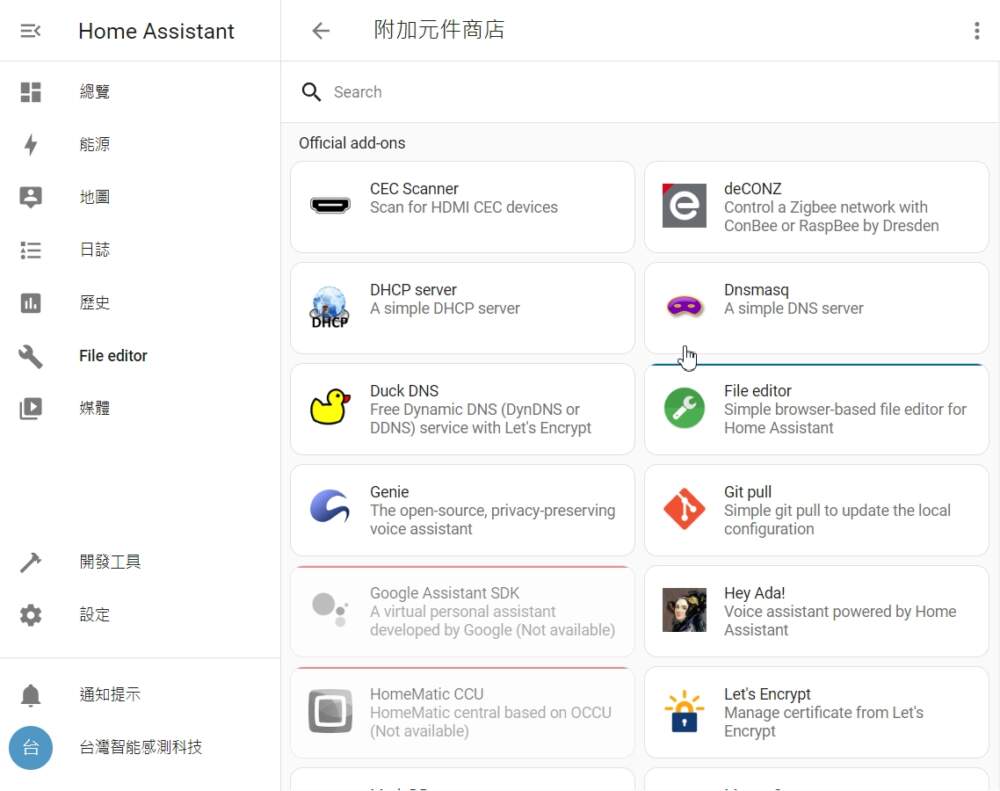1000x791 pixels.
Task: Click the 設定 settings gear icon
Action: click(31, 615)
